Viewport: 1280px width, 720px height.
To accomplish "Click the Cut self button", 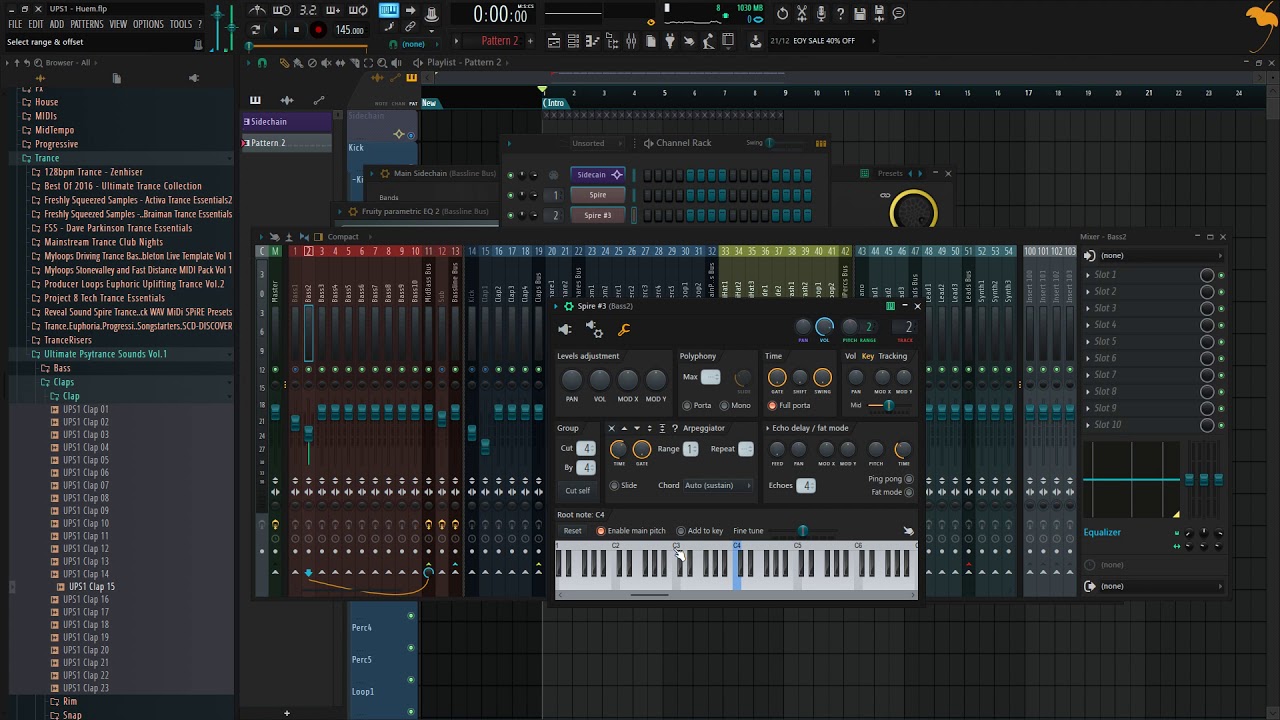I will pos(578,491).
